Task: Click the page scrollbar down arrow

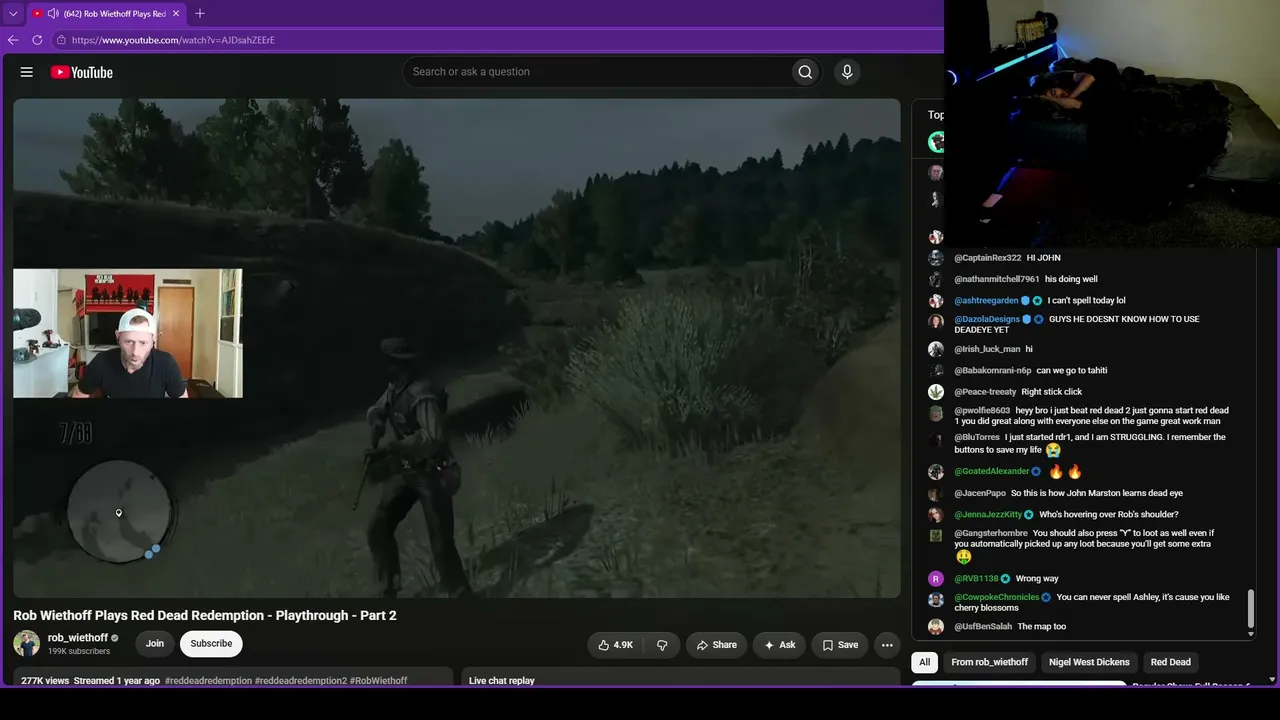Action: tap(1272, 680)
